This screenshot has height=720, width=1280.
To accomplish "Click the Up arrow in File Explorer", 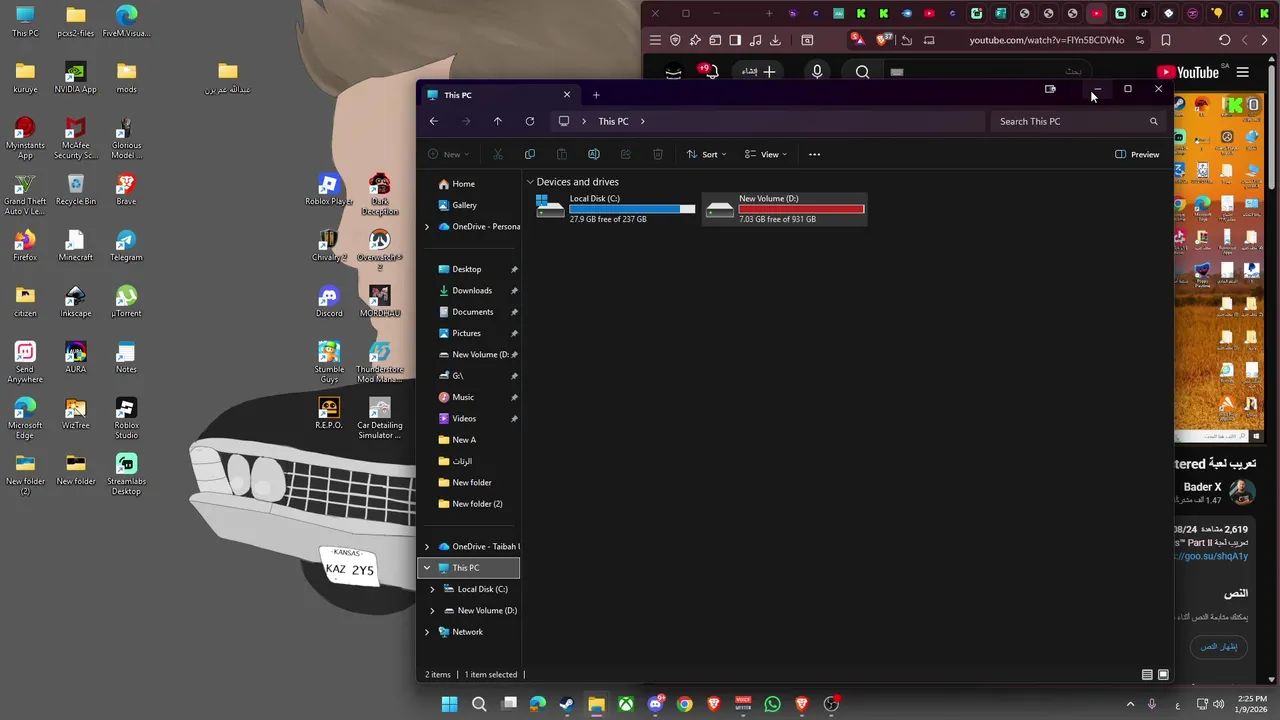I will coord(497,121).
